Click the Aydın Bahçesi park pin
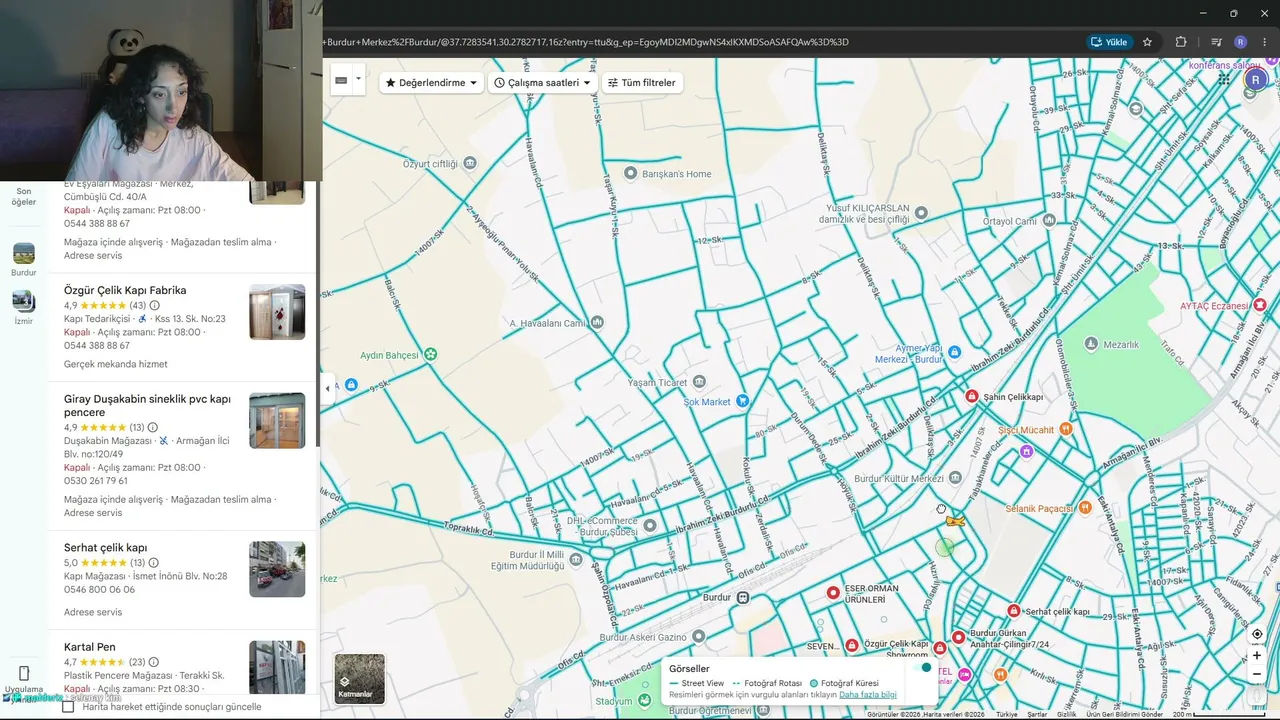 pos(430,354)
